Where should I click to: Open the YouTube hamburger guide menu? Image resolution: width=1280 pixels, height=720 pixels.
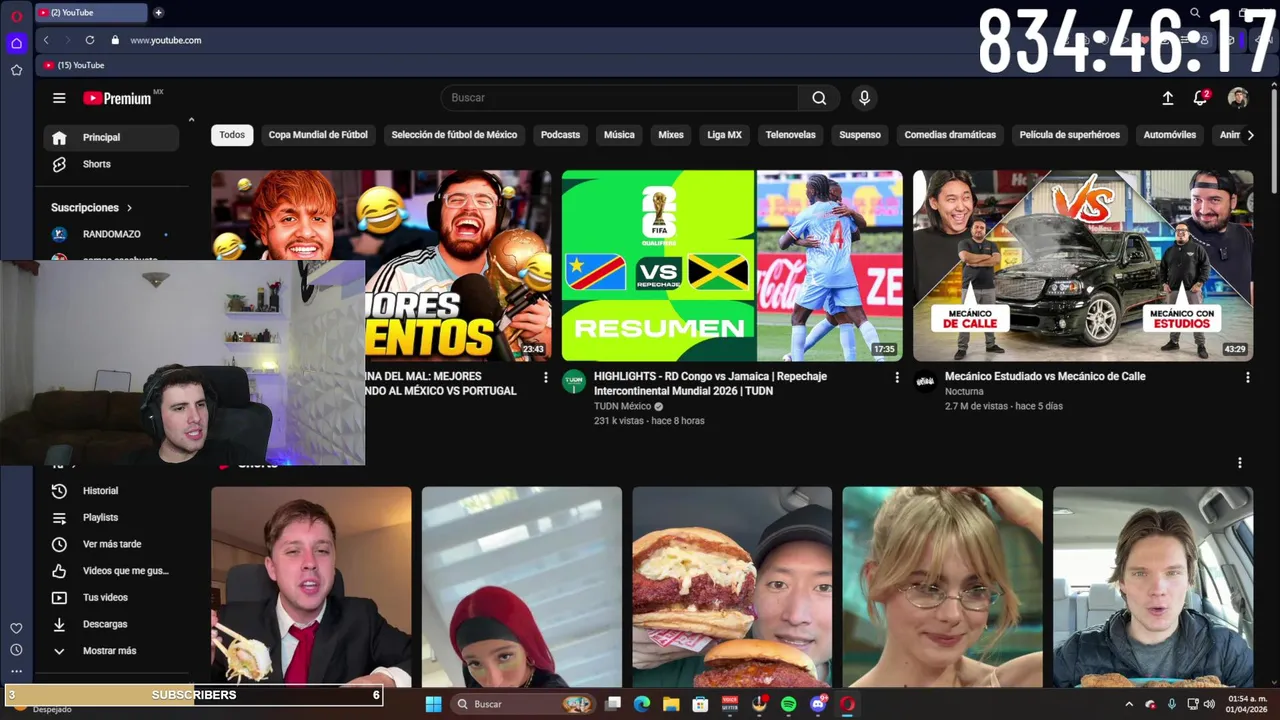click(59, 98)
